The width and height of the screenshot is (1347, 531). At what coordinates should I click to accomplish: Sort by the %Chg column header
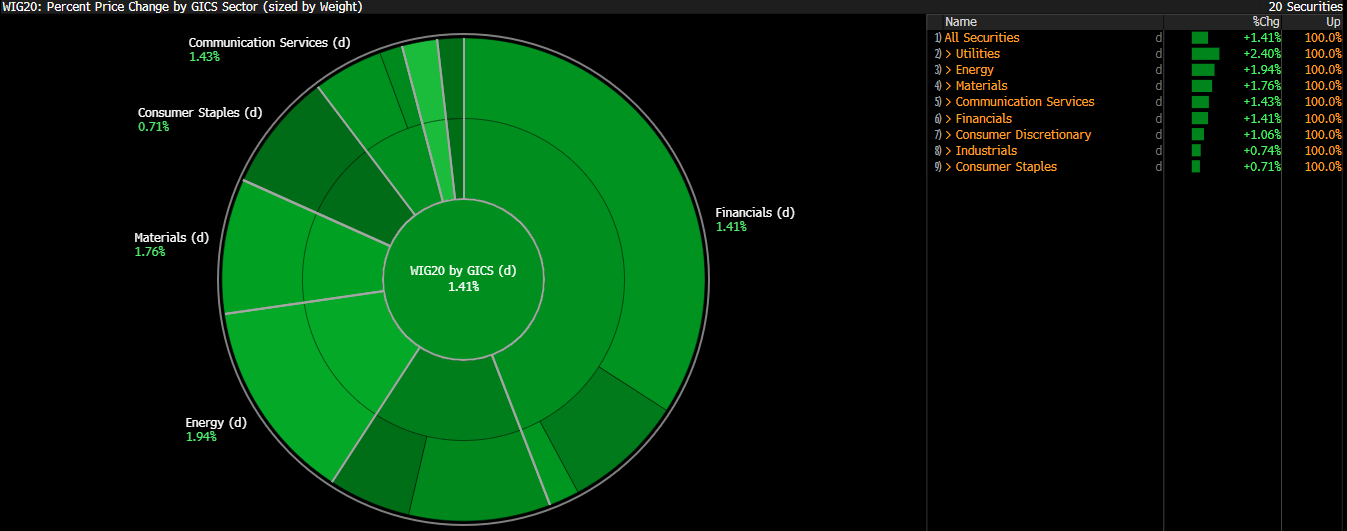coord(1265,22)
